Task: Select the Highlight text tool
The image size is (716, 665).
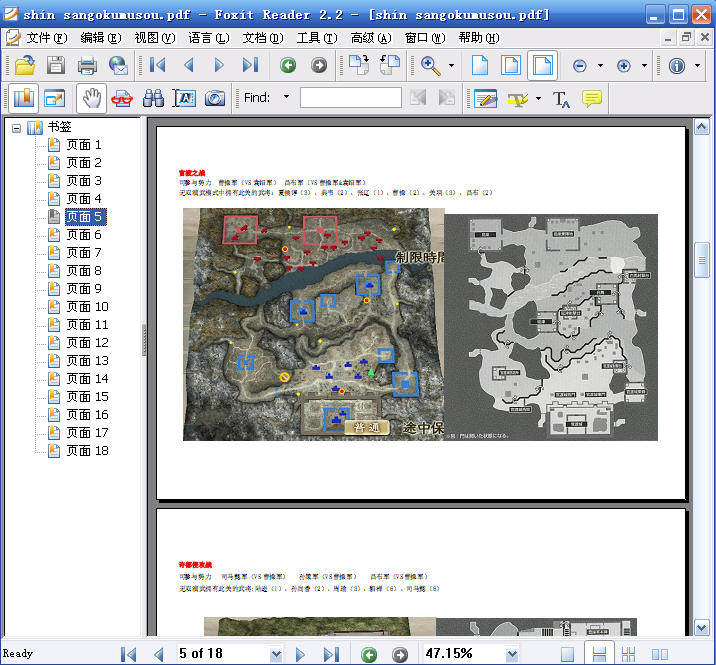Action: click(x=517, y=98)
